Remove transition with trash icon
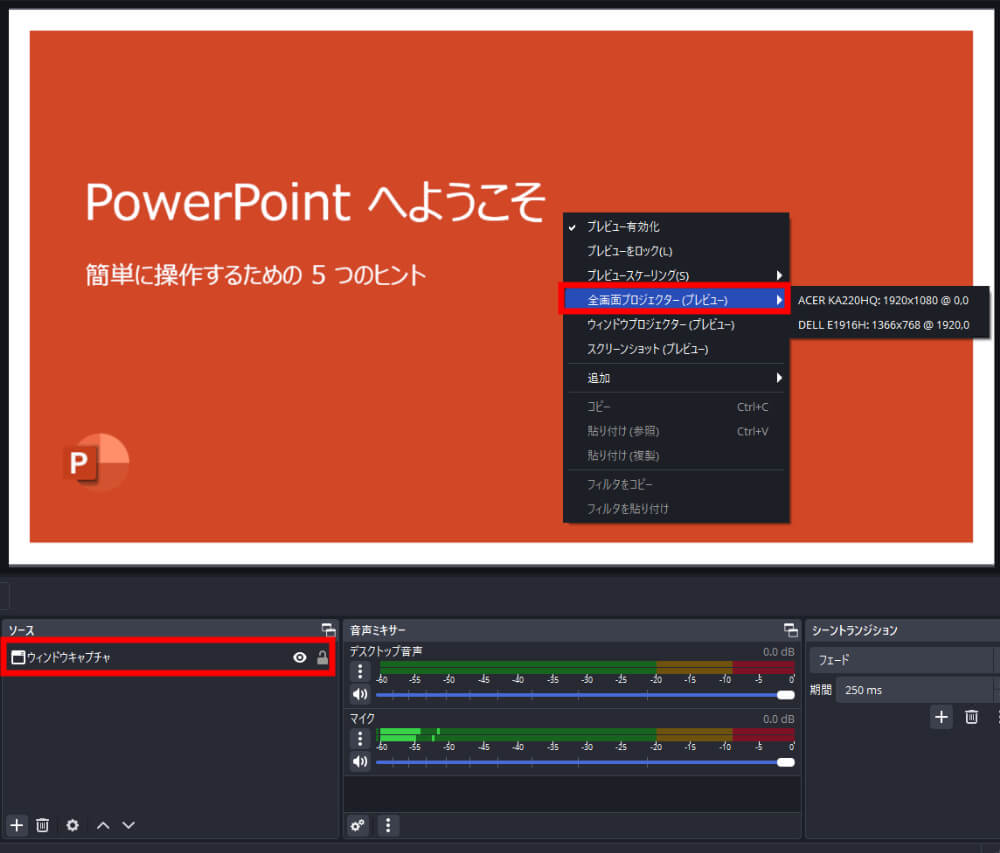 pos(971,717)
